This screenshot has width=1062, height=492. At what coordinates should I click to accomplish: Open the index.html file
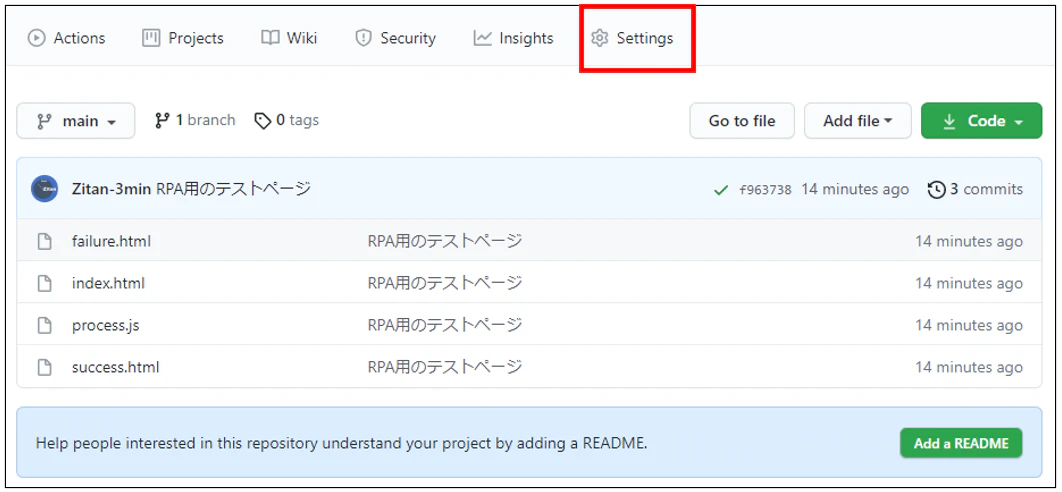[x=108, y=283]
